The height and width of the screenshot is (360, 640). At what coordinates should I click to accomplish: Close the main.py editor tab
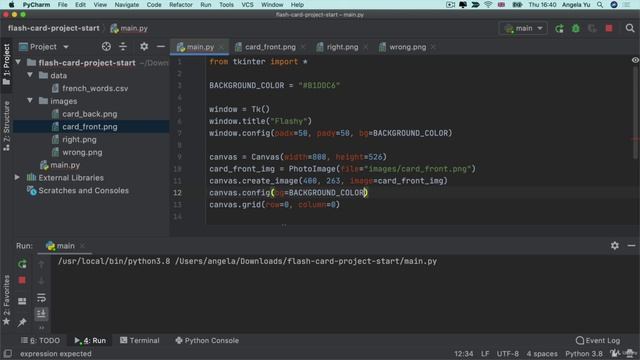tap(221, 47)
